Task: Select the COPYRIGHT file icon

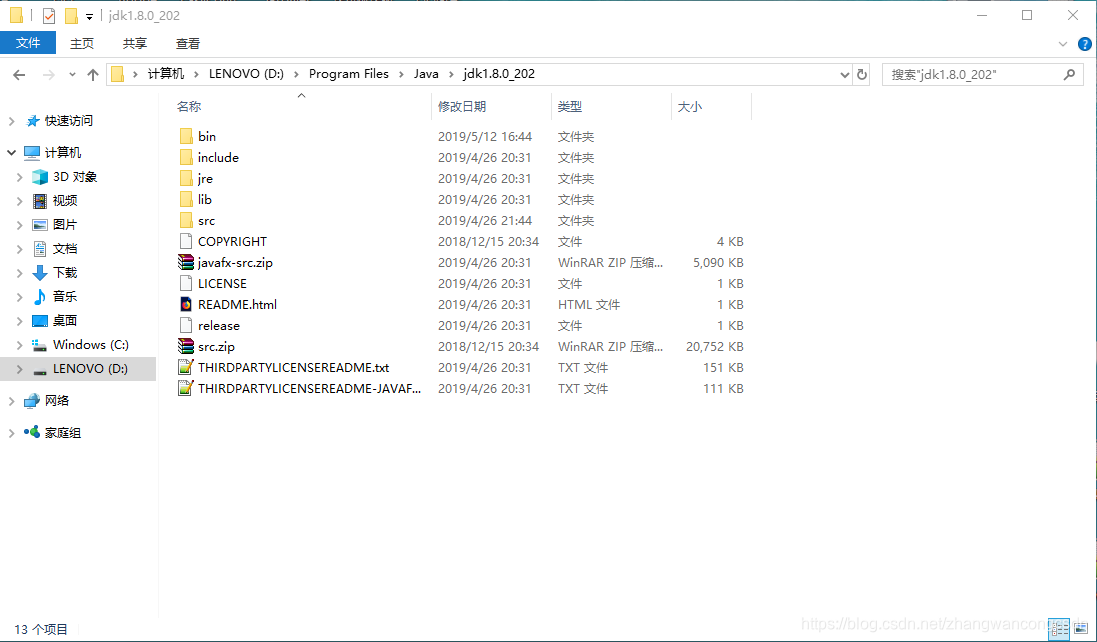Action: (186, 241)
